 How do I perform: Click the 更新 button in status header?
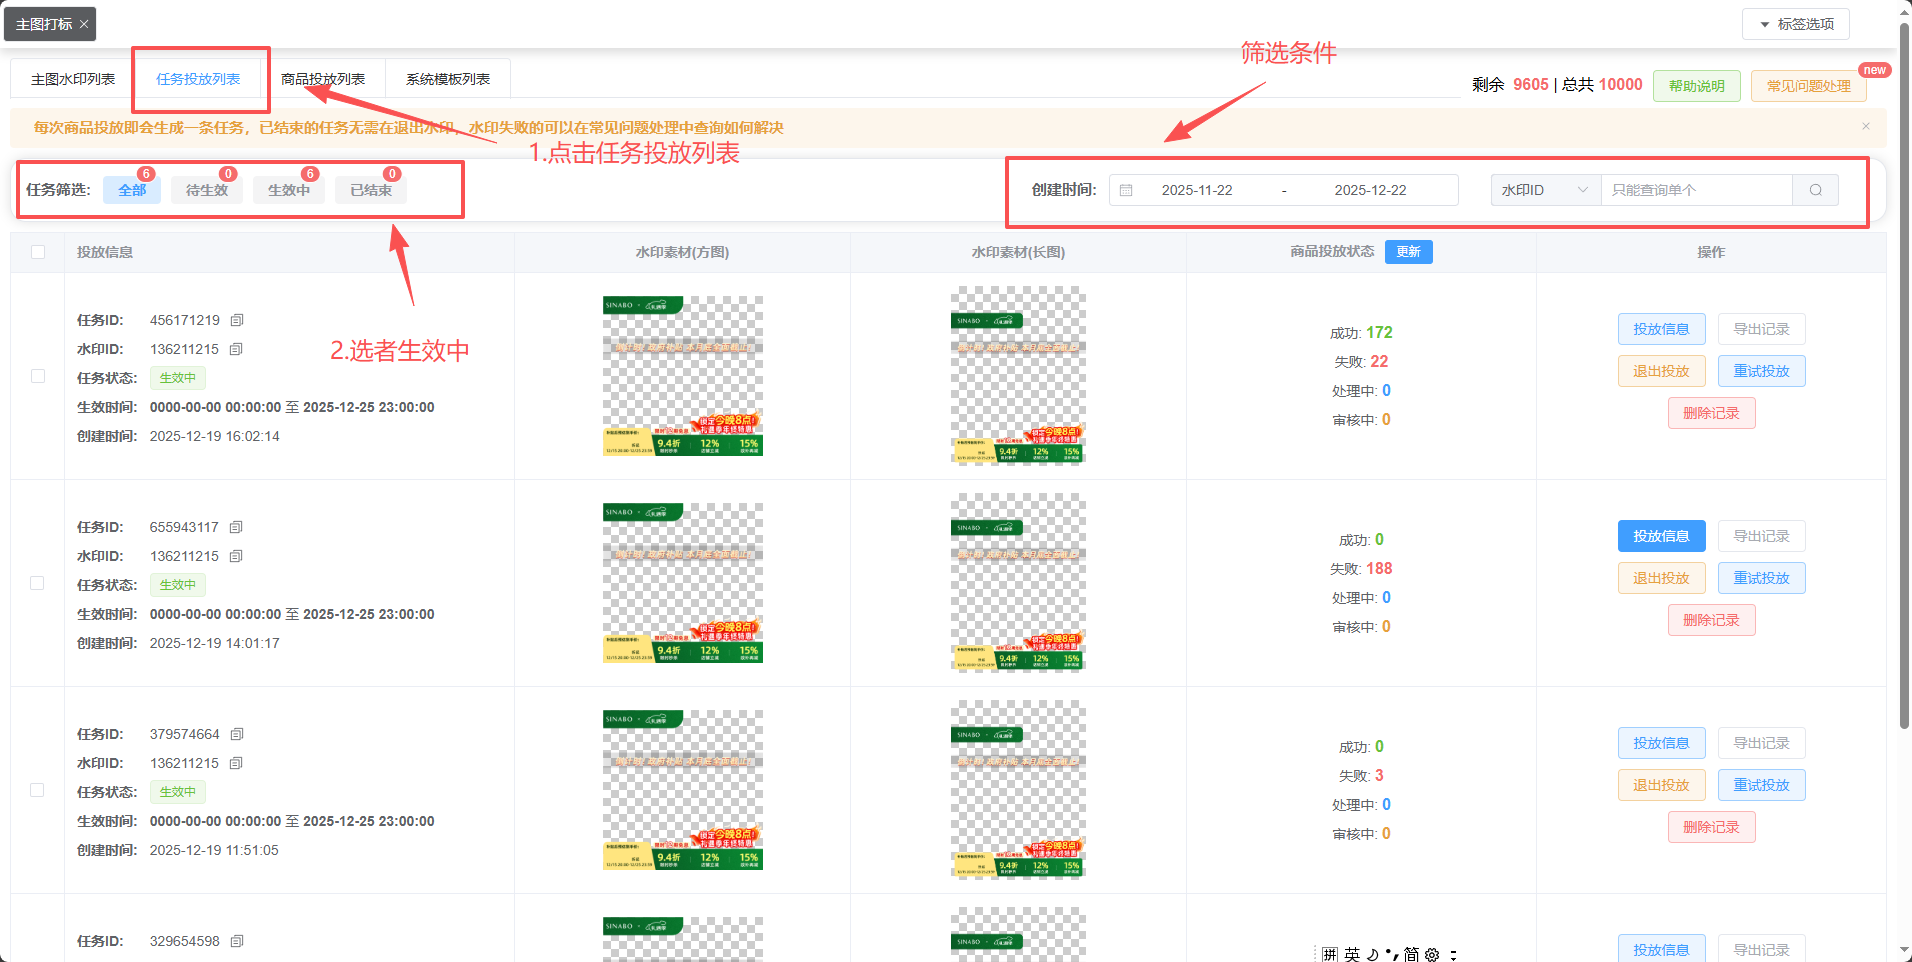click(1408, 252)
